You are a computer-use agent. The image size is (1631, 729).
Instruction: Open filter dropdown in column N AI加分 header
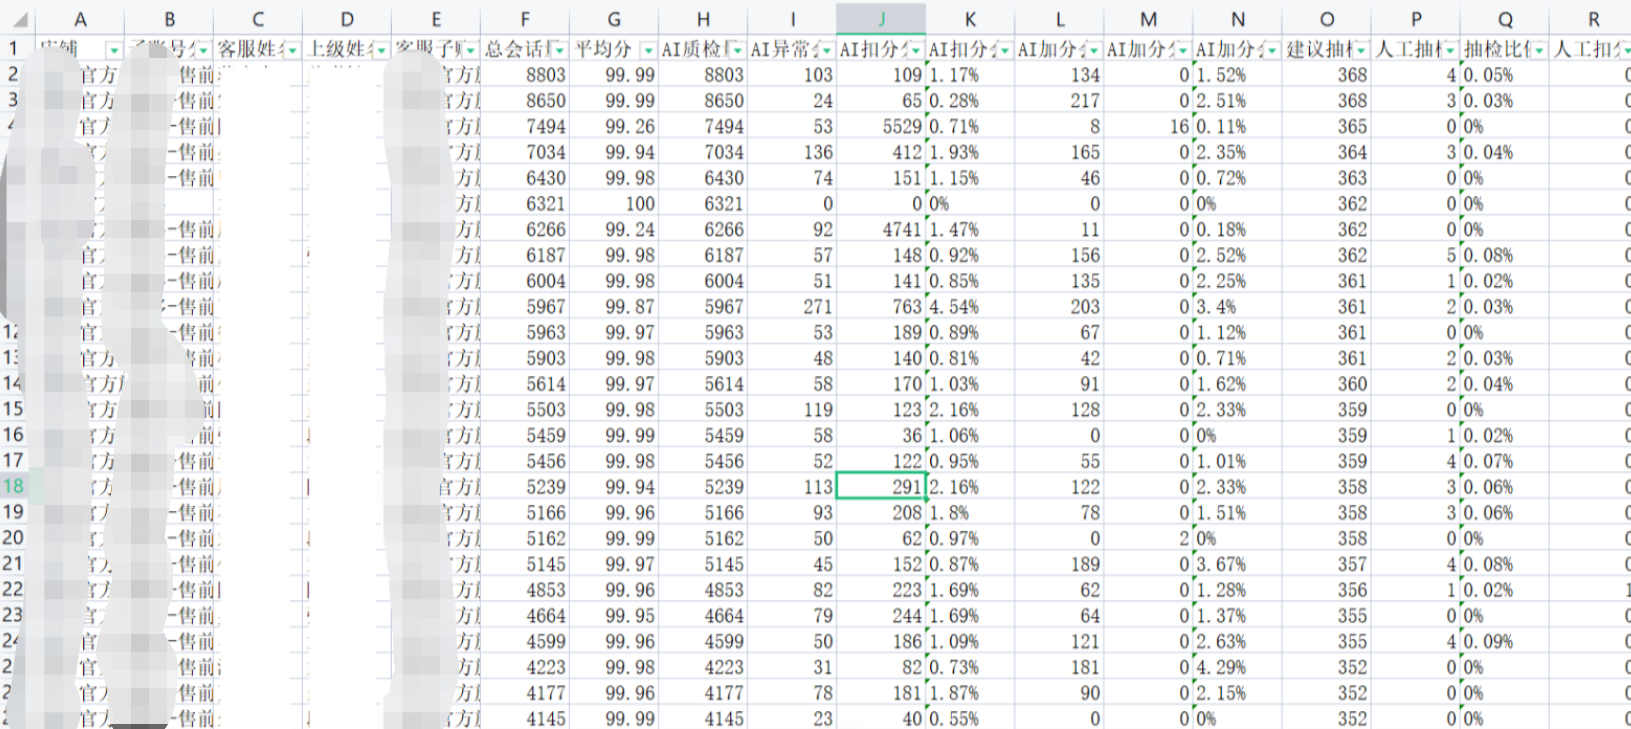point(1271,50)
